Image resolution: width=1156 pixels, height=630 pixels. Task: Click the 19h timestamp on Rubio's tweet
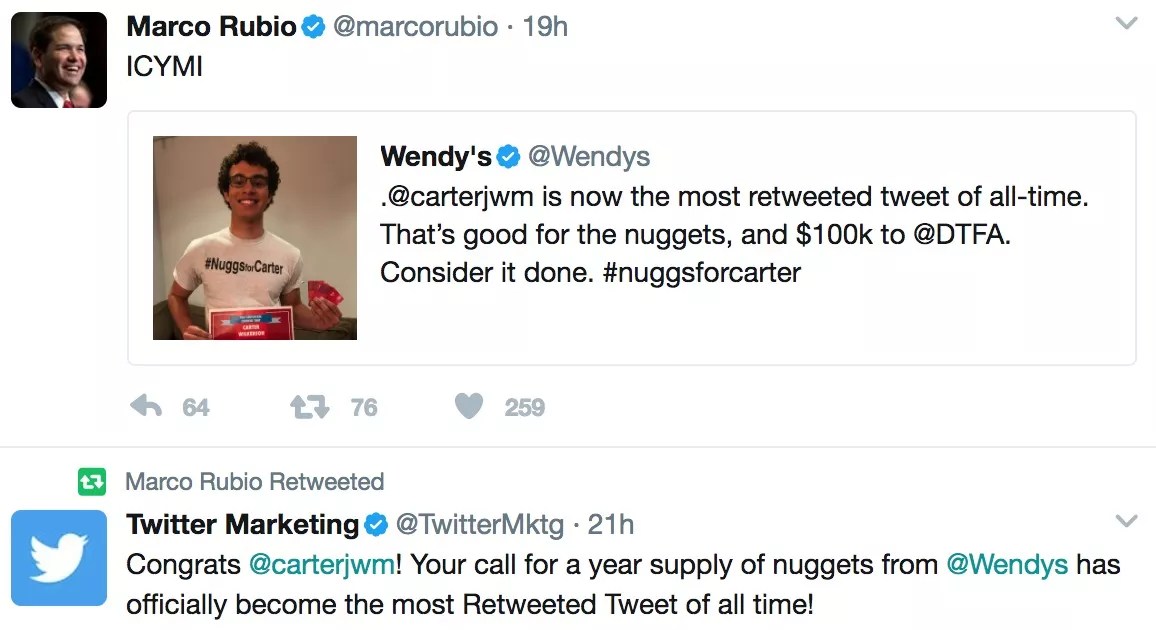pyautogui.click(x=545, y=26)
